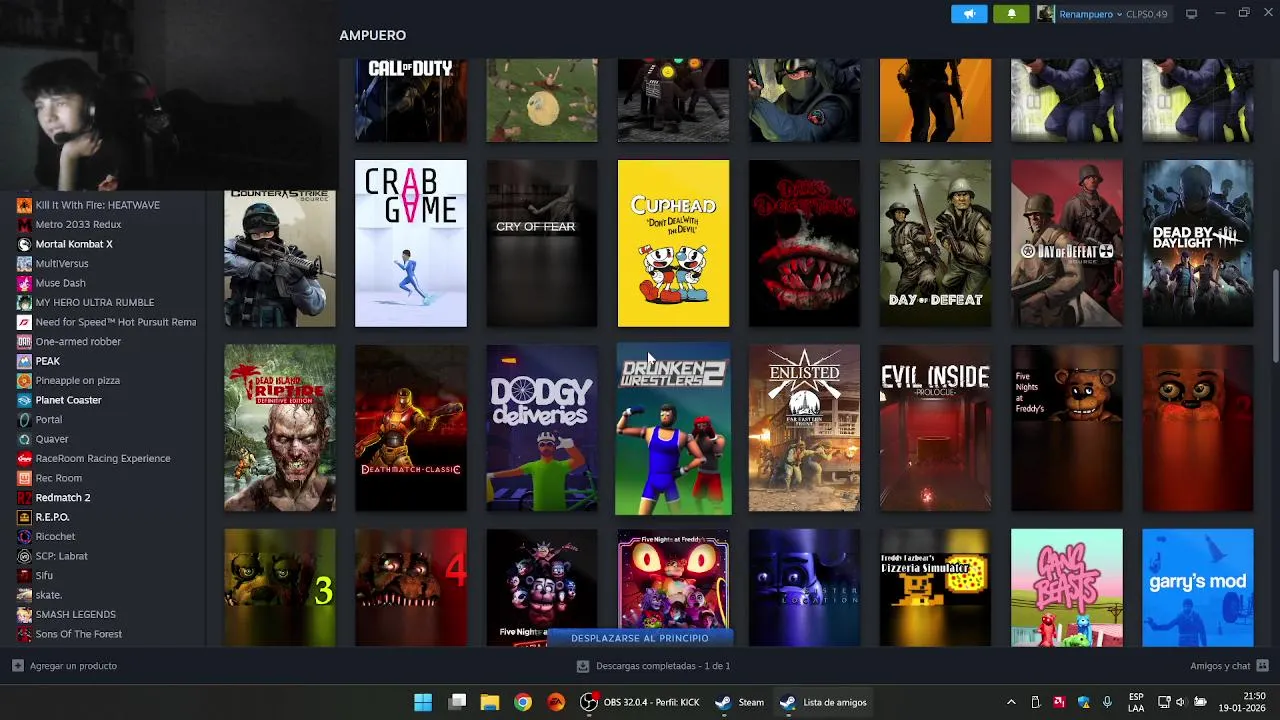The width and height of the screenshot is (1280, 720).
Task: Click the Renampuero profile avatar
Action: pos(1045,14)
